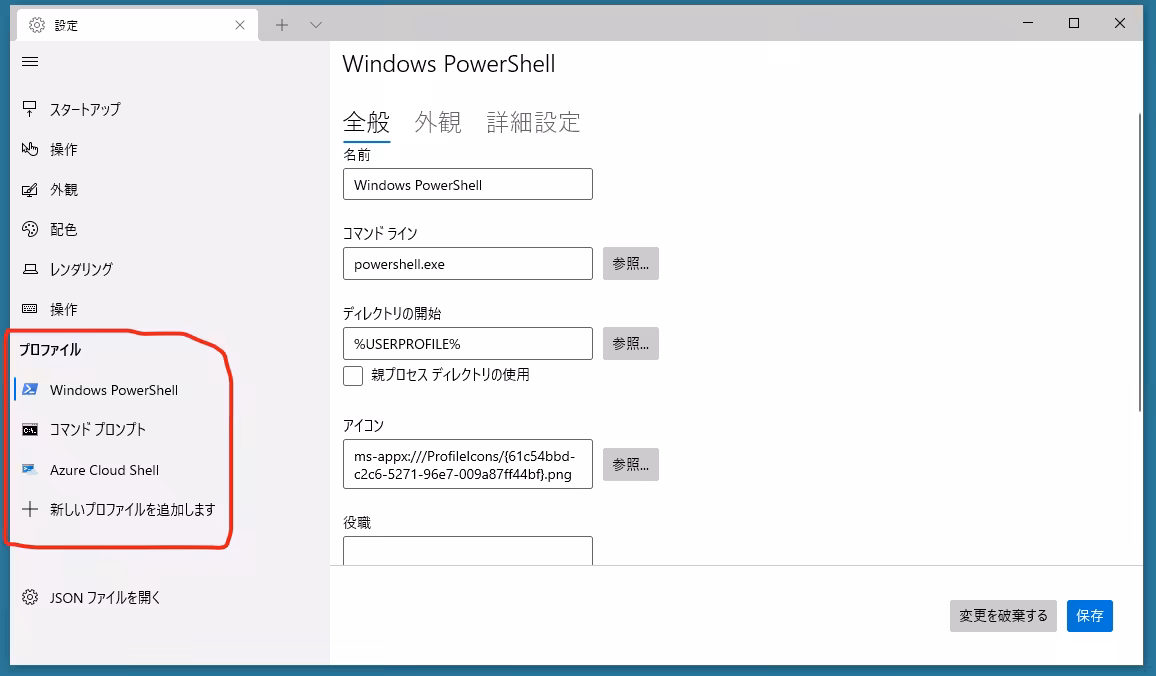The image size is (1156, 676).
Task: Click the Windows PowerShell profile icon
Action: pyautogui.click(x=30, y=389)
